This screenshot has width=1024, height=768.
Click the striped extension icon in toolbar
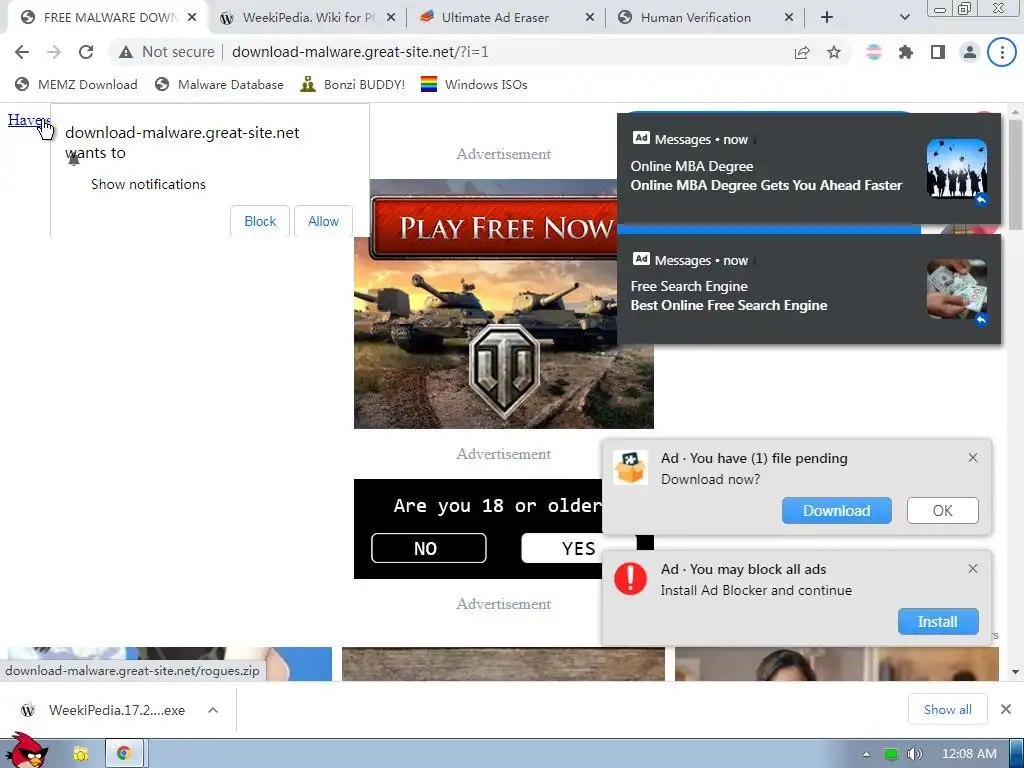tap(874, 52)
